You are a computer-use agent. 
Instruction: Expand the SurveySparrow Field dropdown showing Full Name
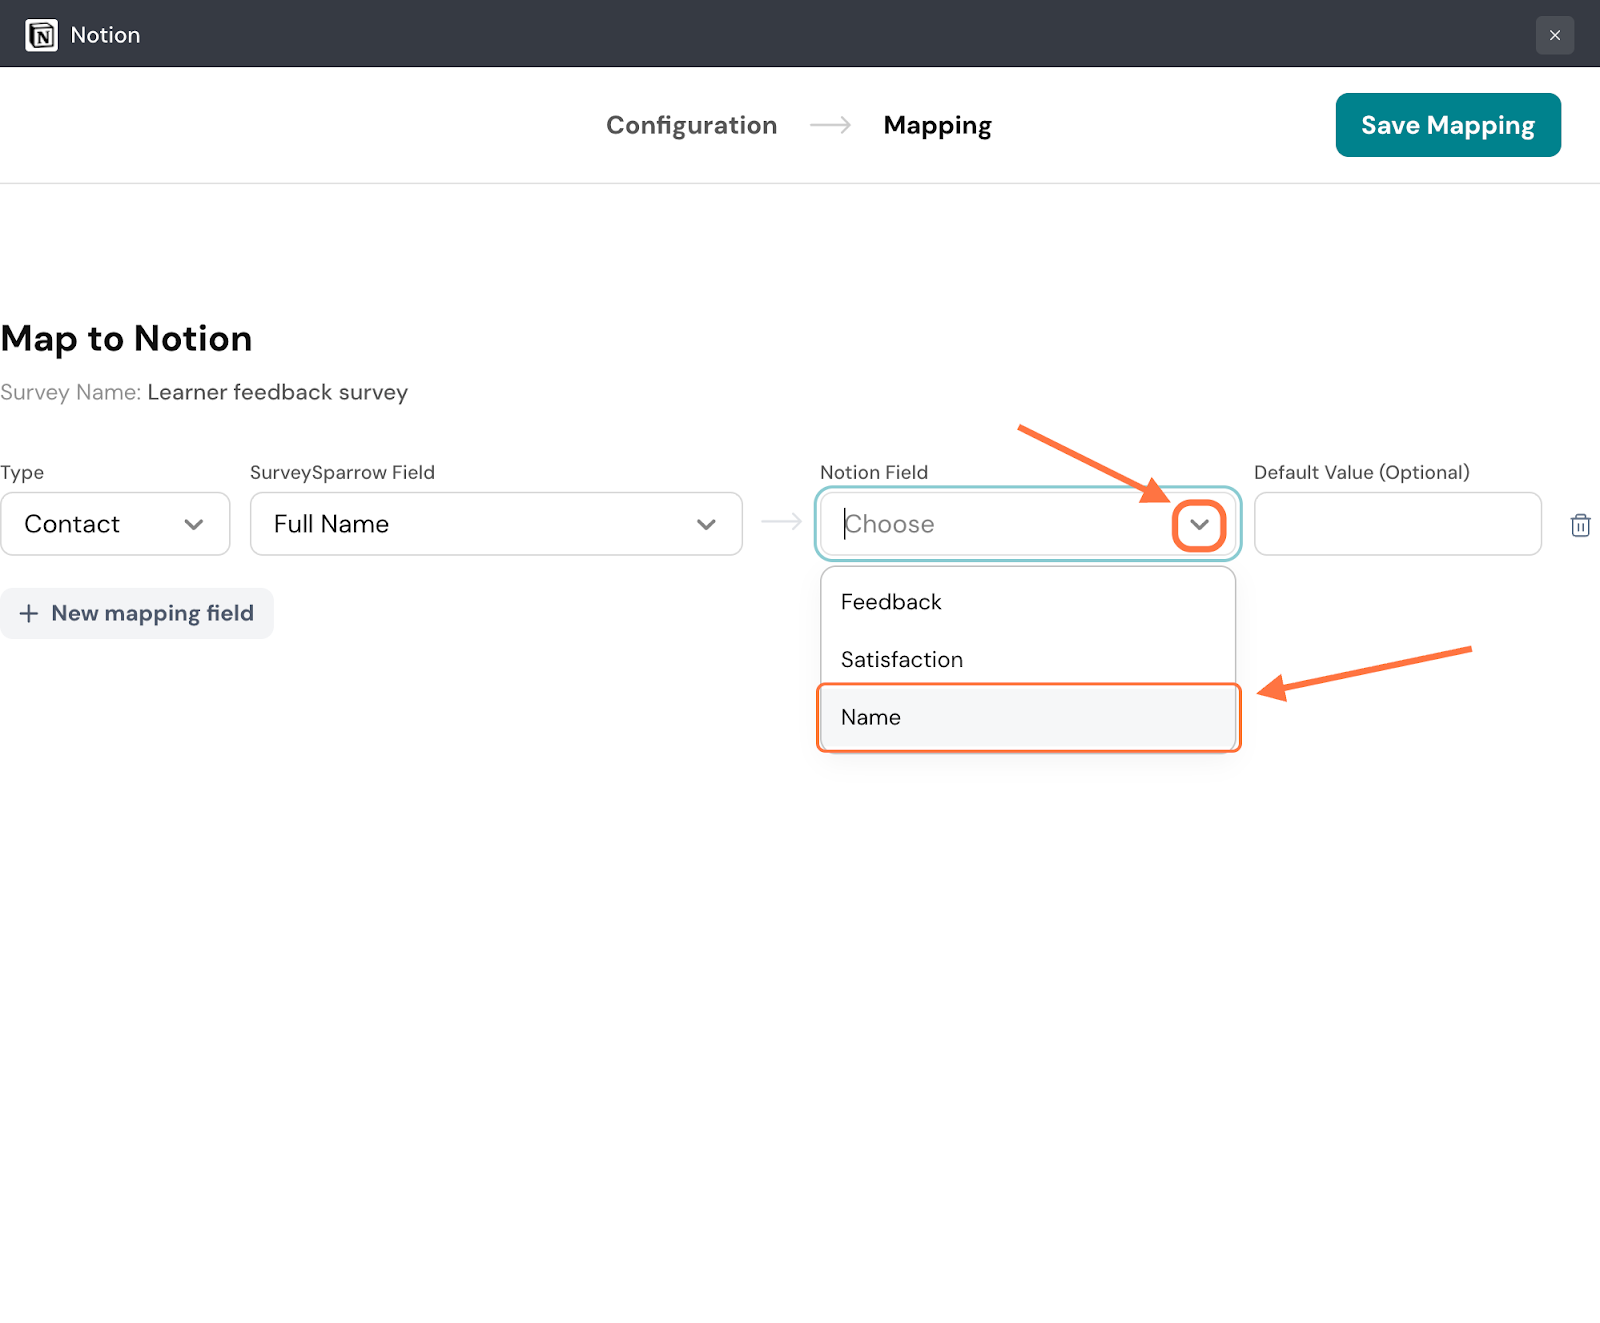pyautogui.click(x=495, y=524)
